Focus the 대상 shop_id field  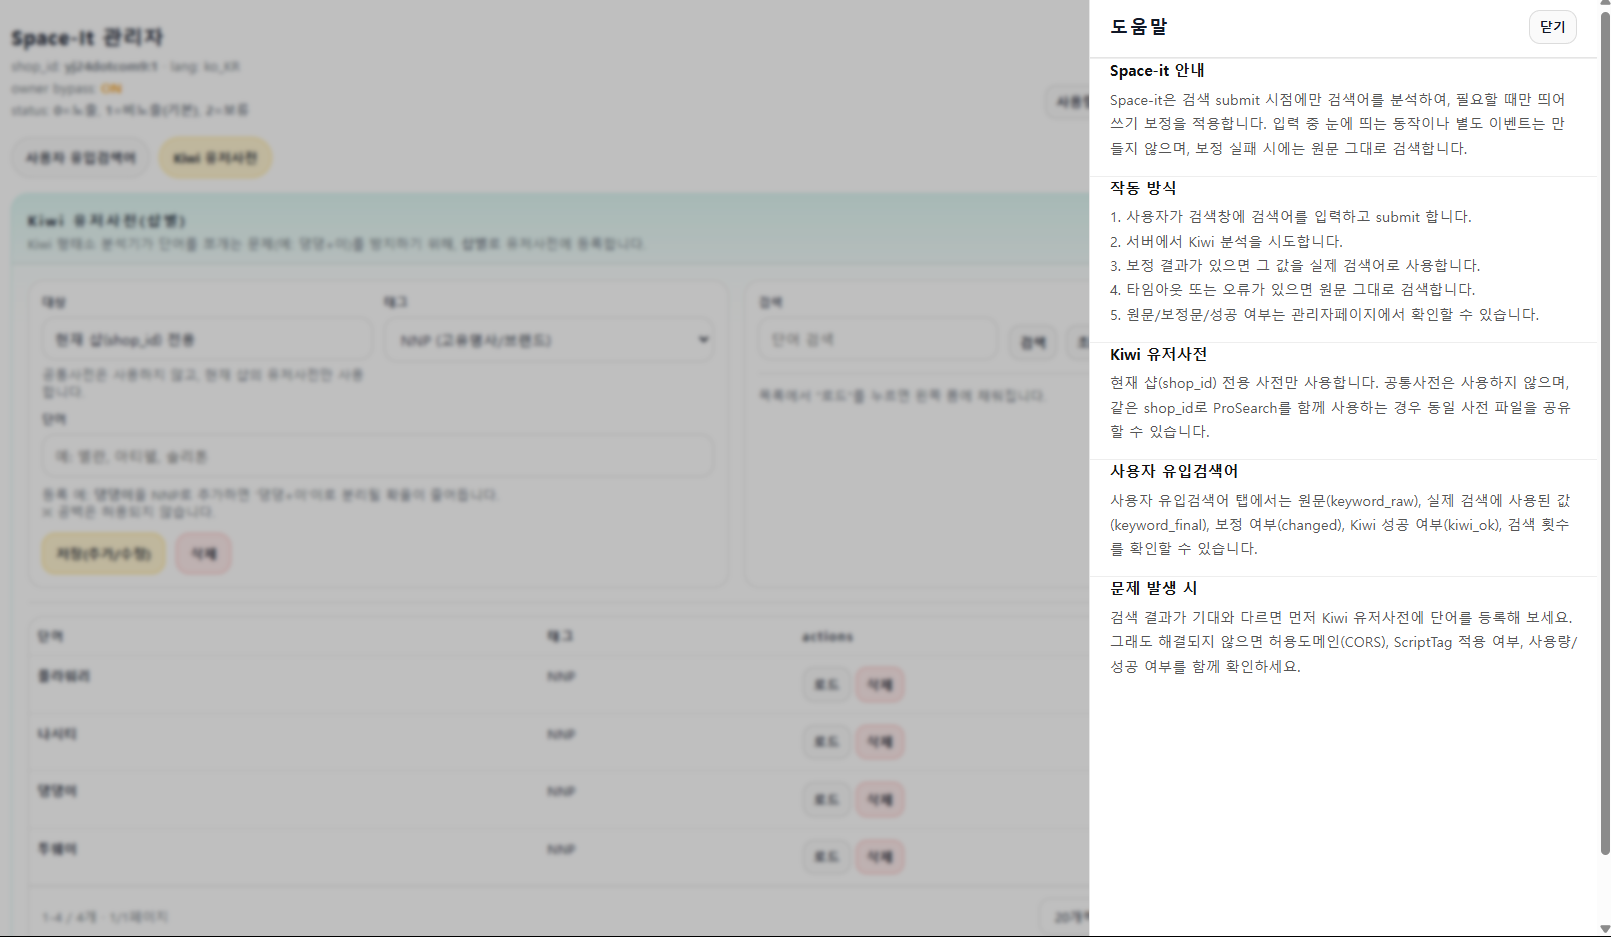[206, 340]
